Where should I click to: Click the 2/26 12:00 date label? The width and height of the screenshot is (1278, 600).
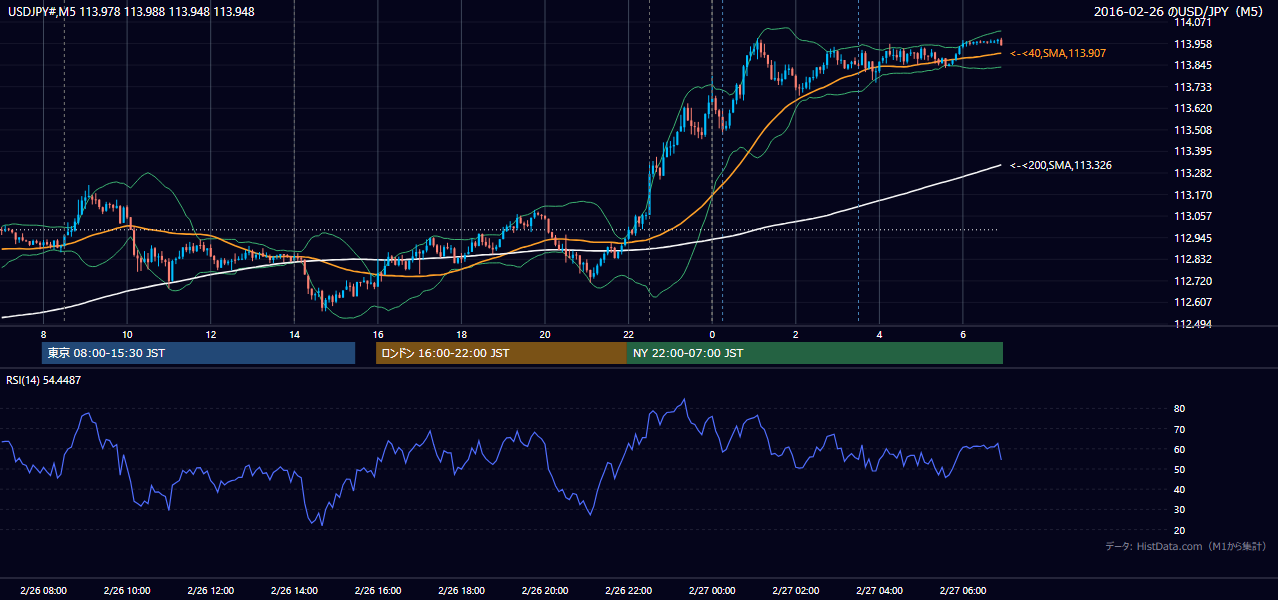click(x=210, y=591)
